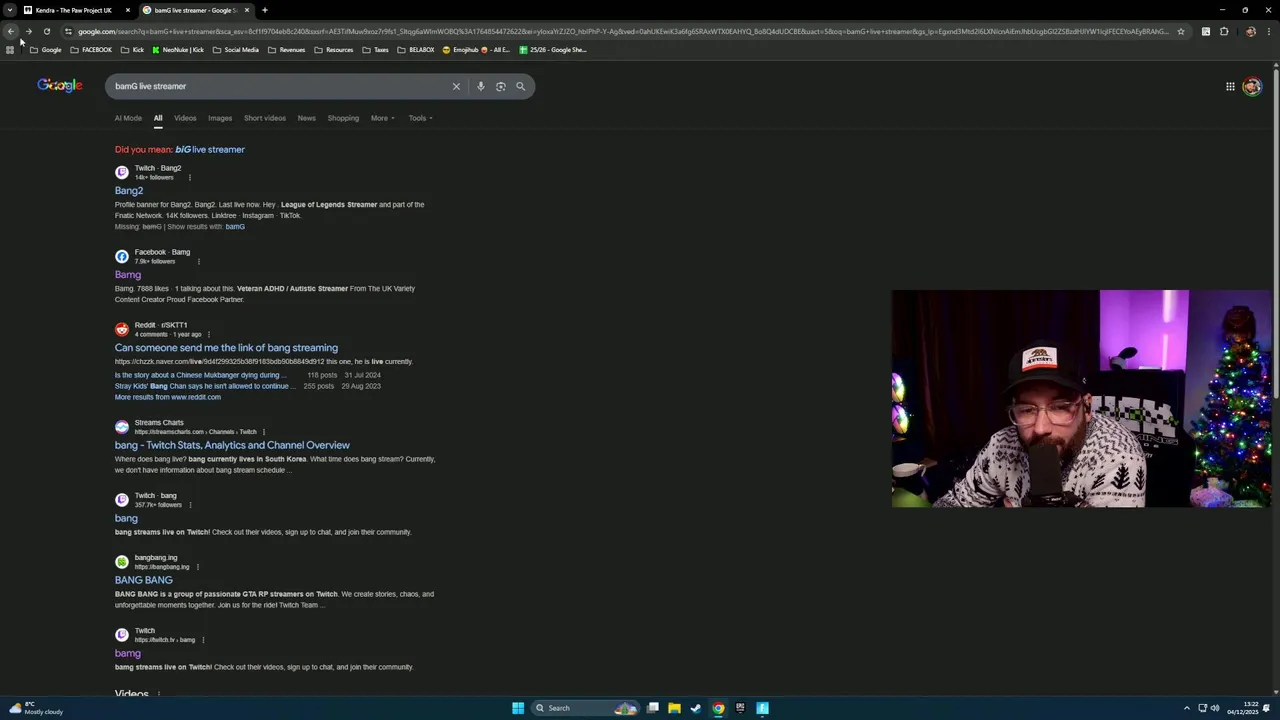Click the magnifier search button
1280x720 pixels.
(520, 86)
